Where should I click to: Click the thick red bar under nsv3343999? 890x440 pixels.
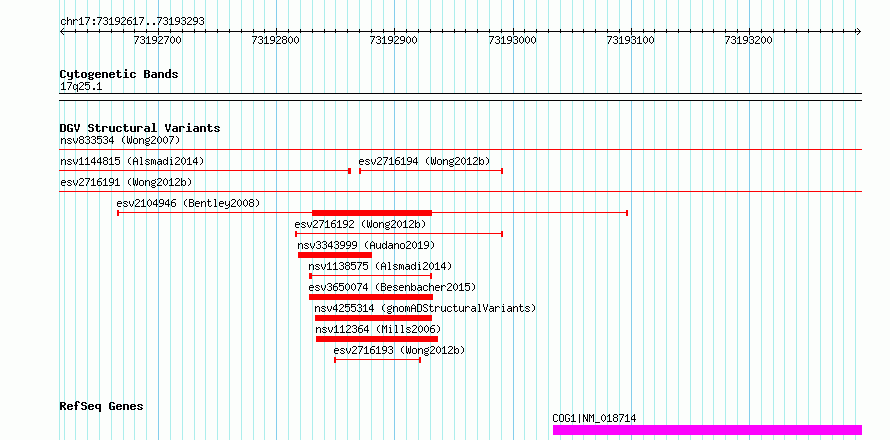(335, 255)
